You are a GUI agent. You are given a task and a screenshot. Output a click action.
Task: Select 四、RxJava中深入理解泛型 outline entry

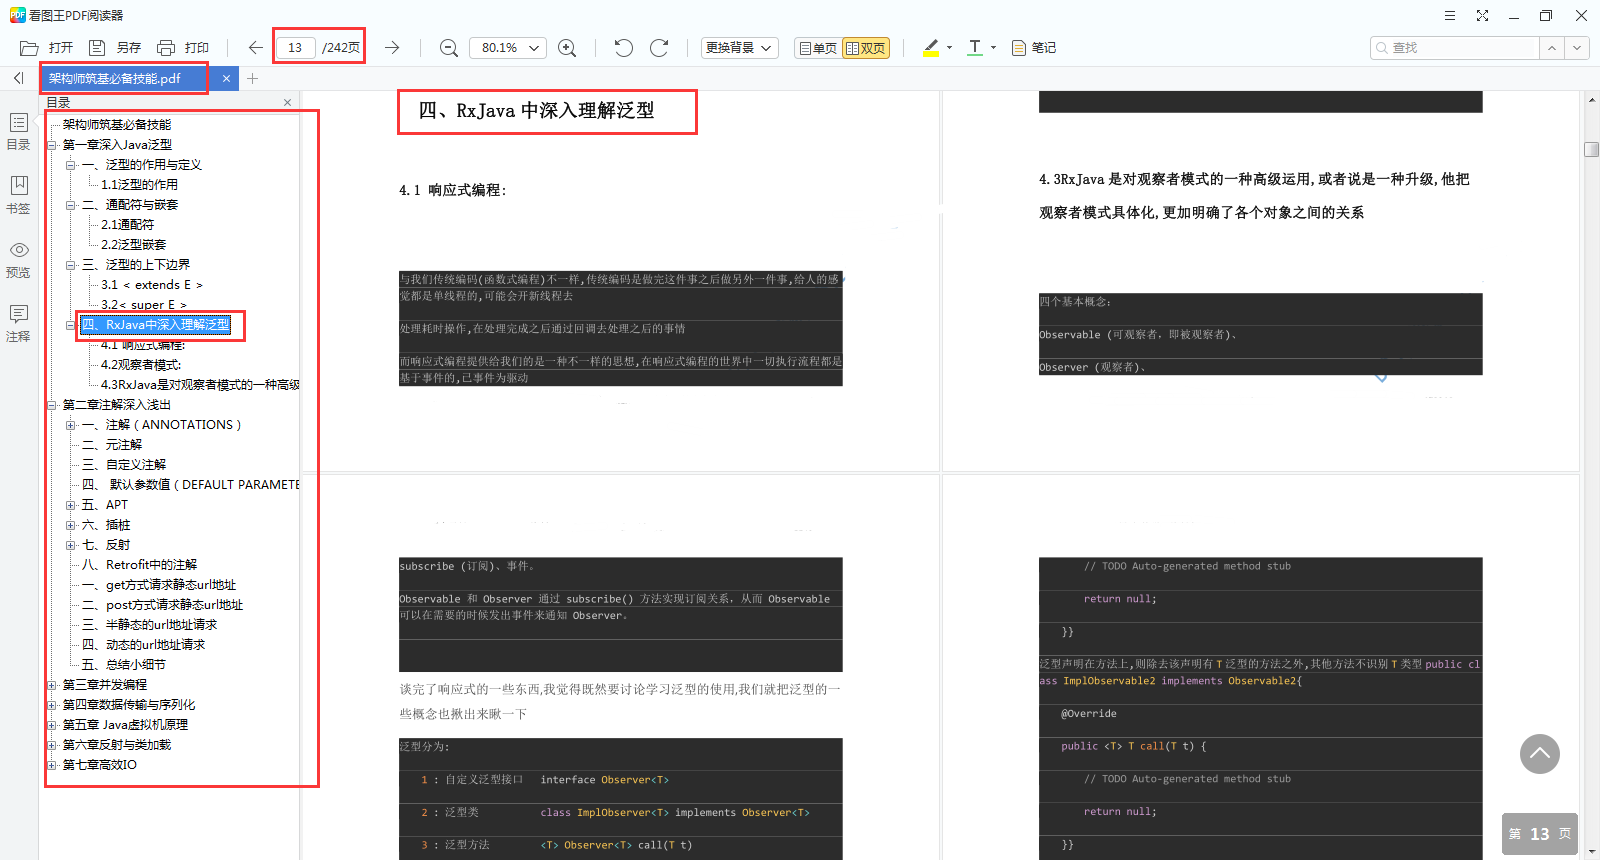[x=155, y=325]
